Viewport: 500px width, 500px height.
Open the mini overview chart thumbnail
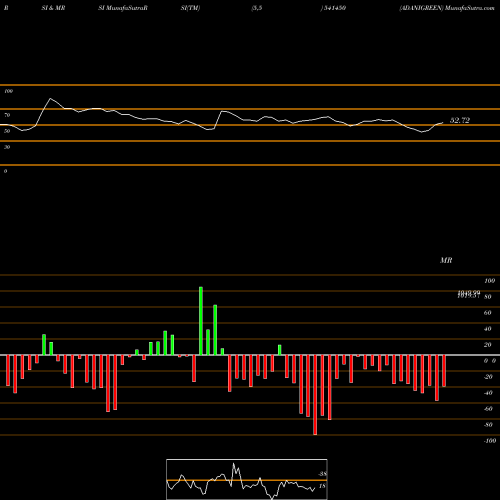point(247,479)
